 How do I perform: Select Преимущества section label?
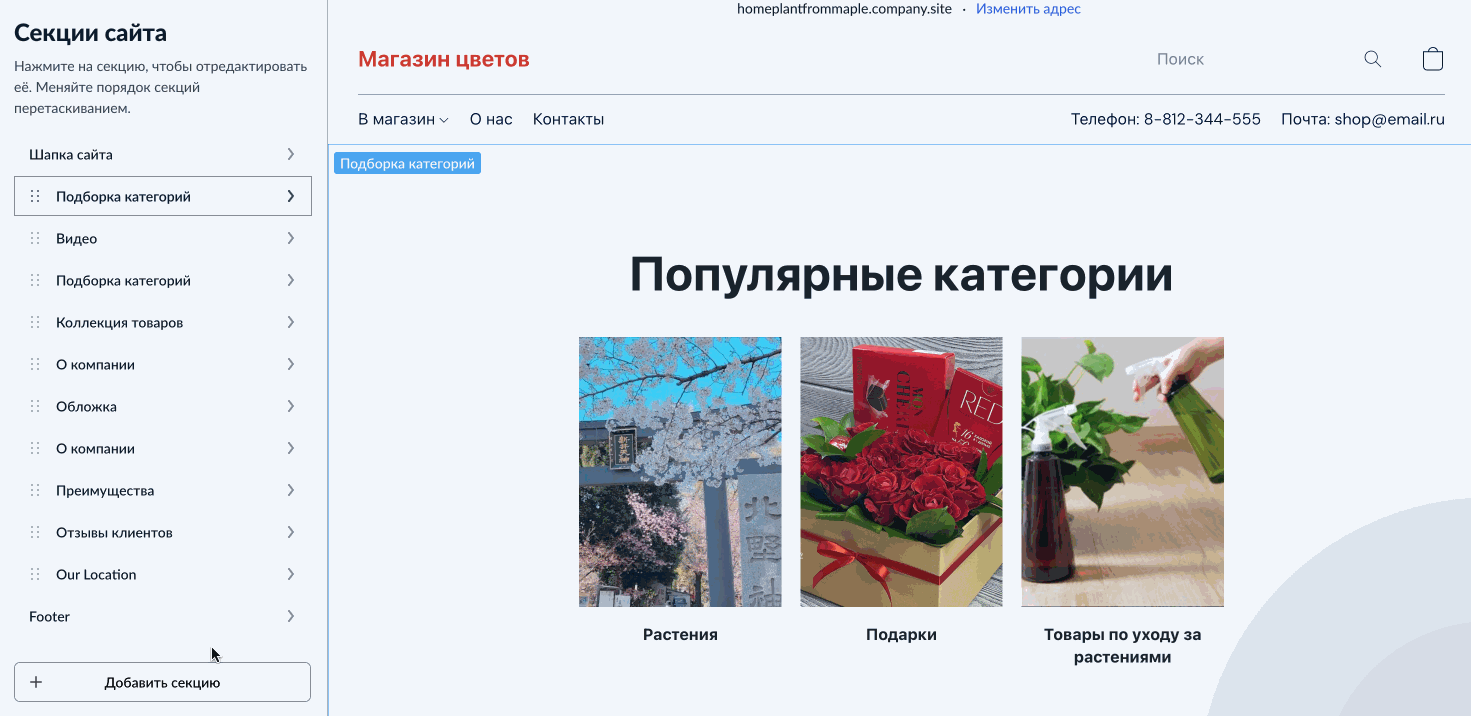[105, 490]
